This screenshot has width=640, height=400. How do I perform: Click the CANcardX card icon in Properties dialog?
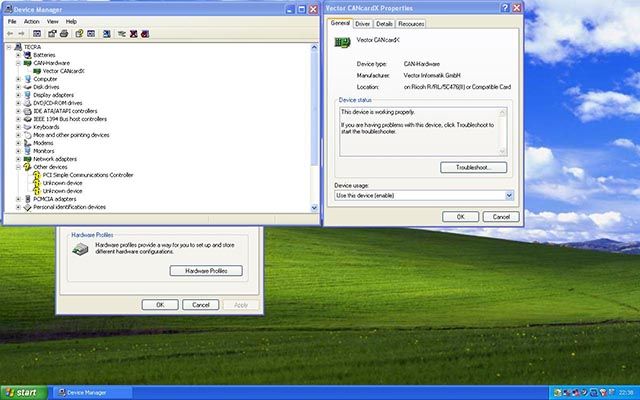tap(342, 42)
